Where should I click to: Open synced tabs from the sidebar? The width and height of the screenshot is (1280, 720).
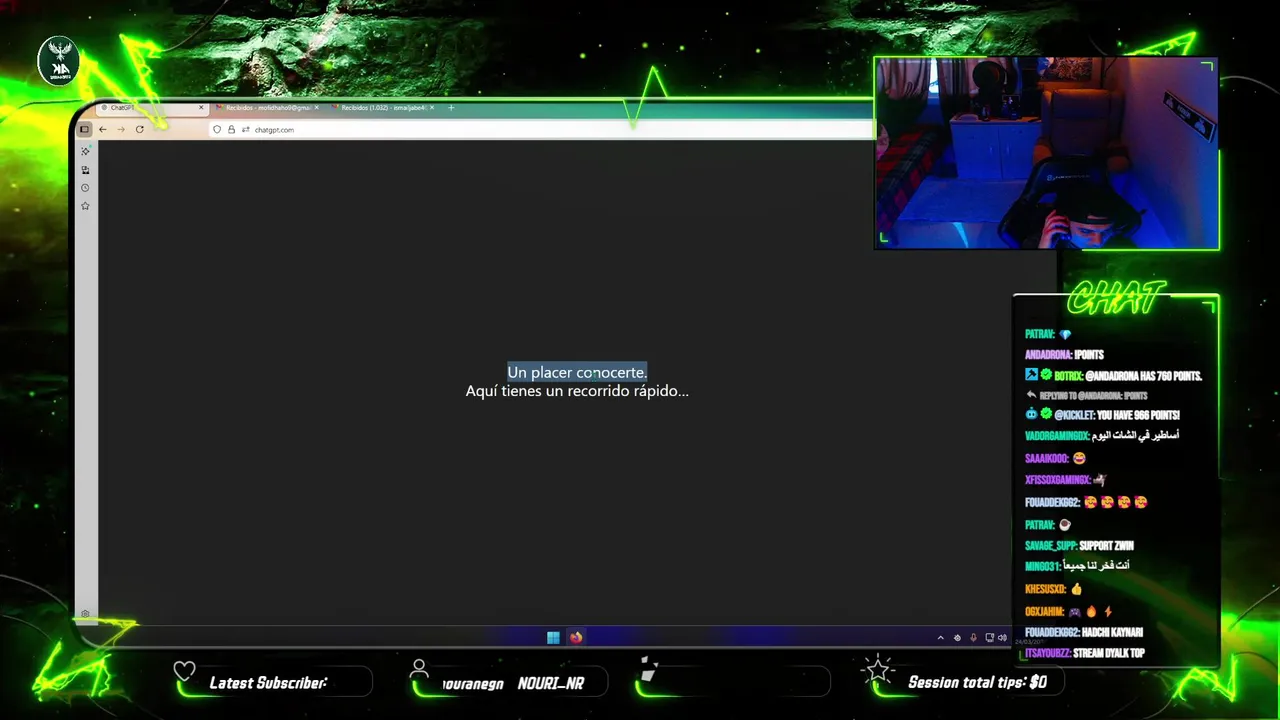pyautogui.click(x=85, y=170)
